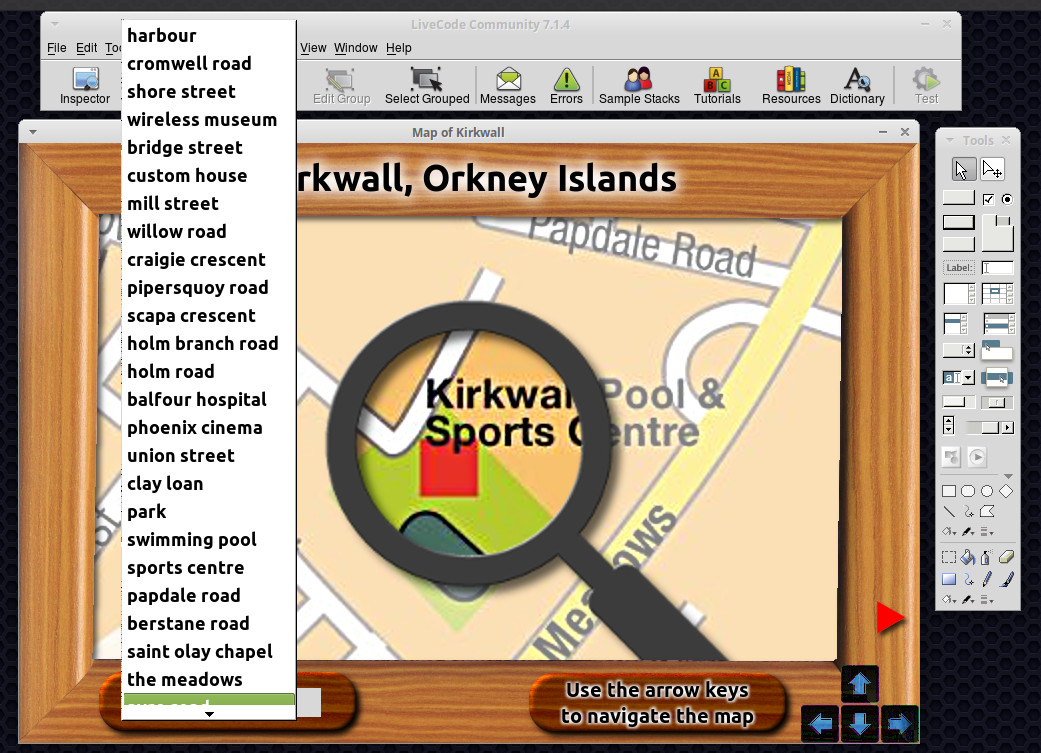This screenshot has height=753, width=1041.
Task: Launch the Tutorials
Action: coord(717,85)
